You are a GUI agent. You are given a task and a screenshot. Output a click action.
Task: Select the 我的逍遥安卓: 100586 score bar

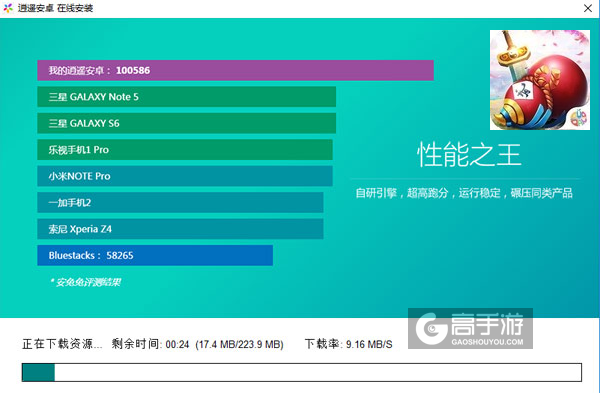tap(235, 70)
